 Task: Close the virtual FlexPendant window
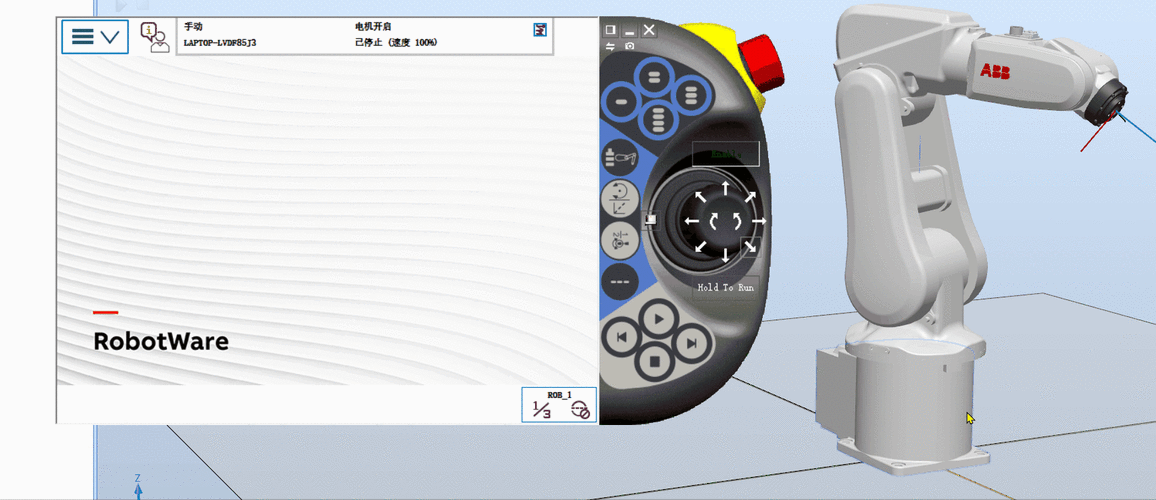pyautogui.click(x=649, y=29)
